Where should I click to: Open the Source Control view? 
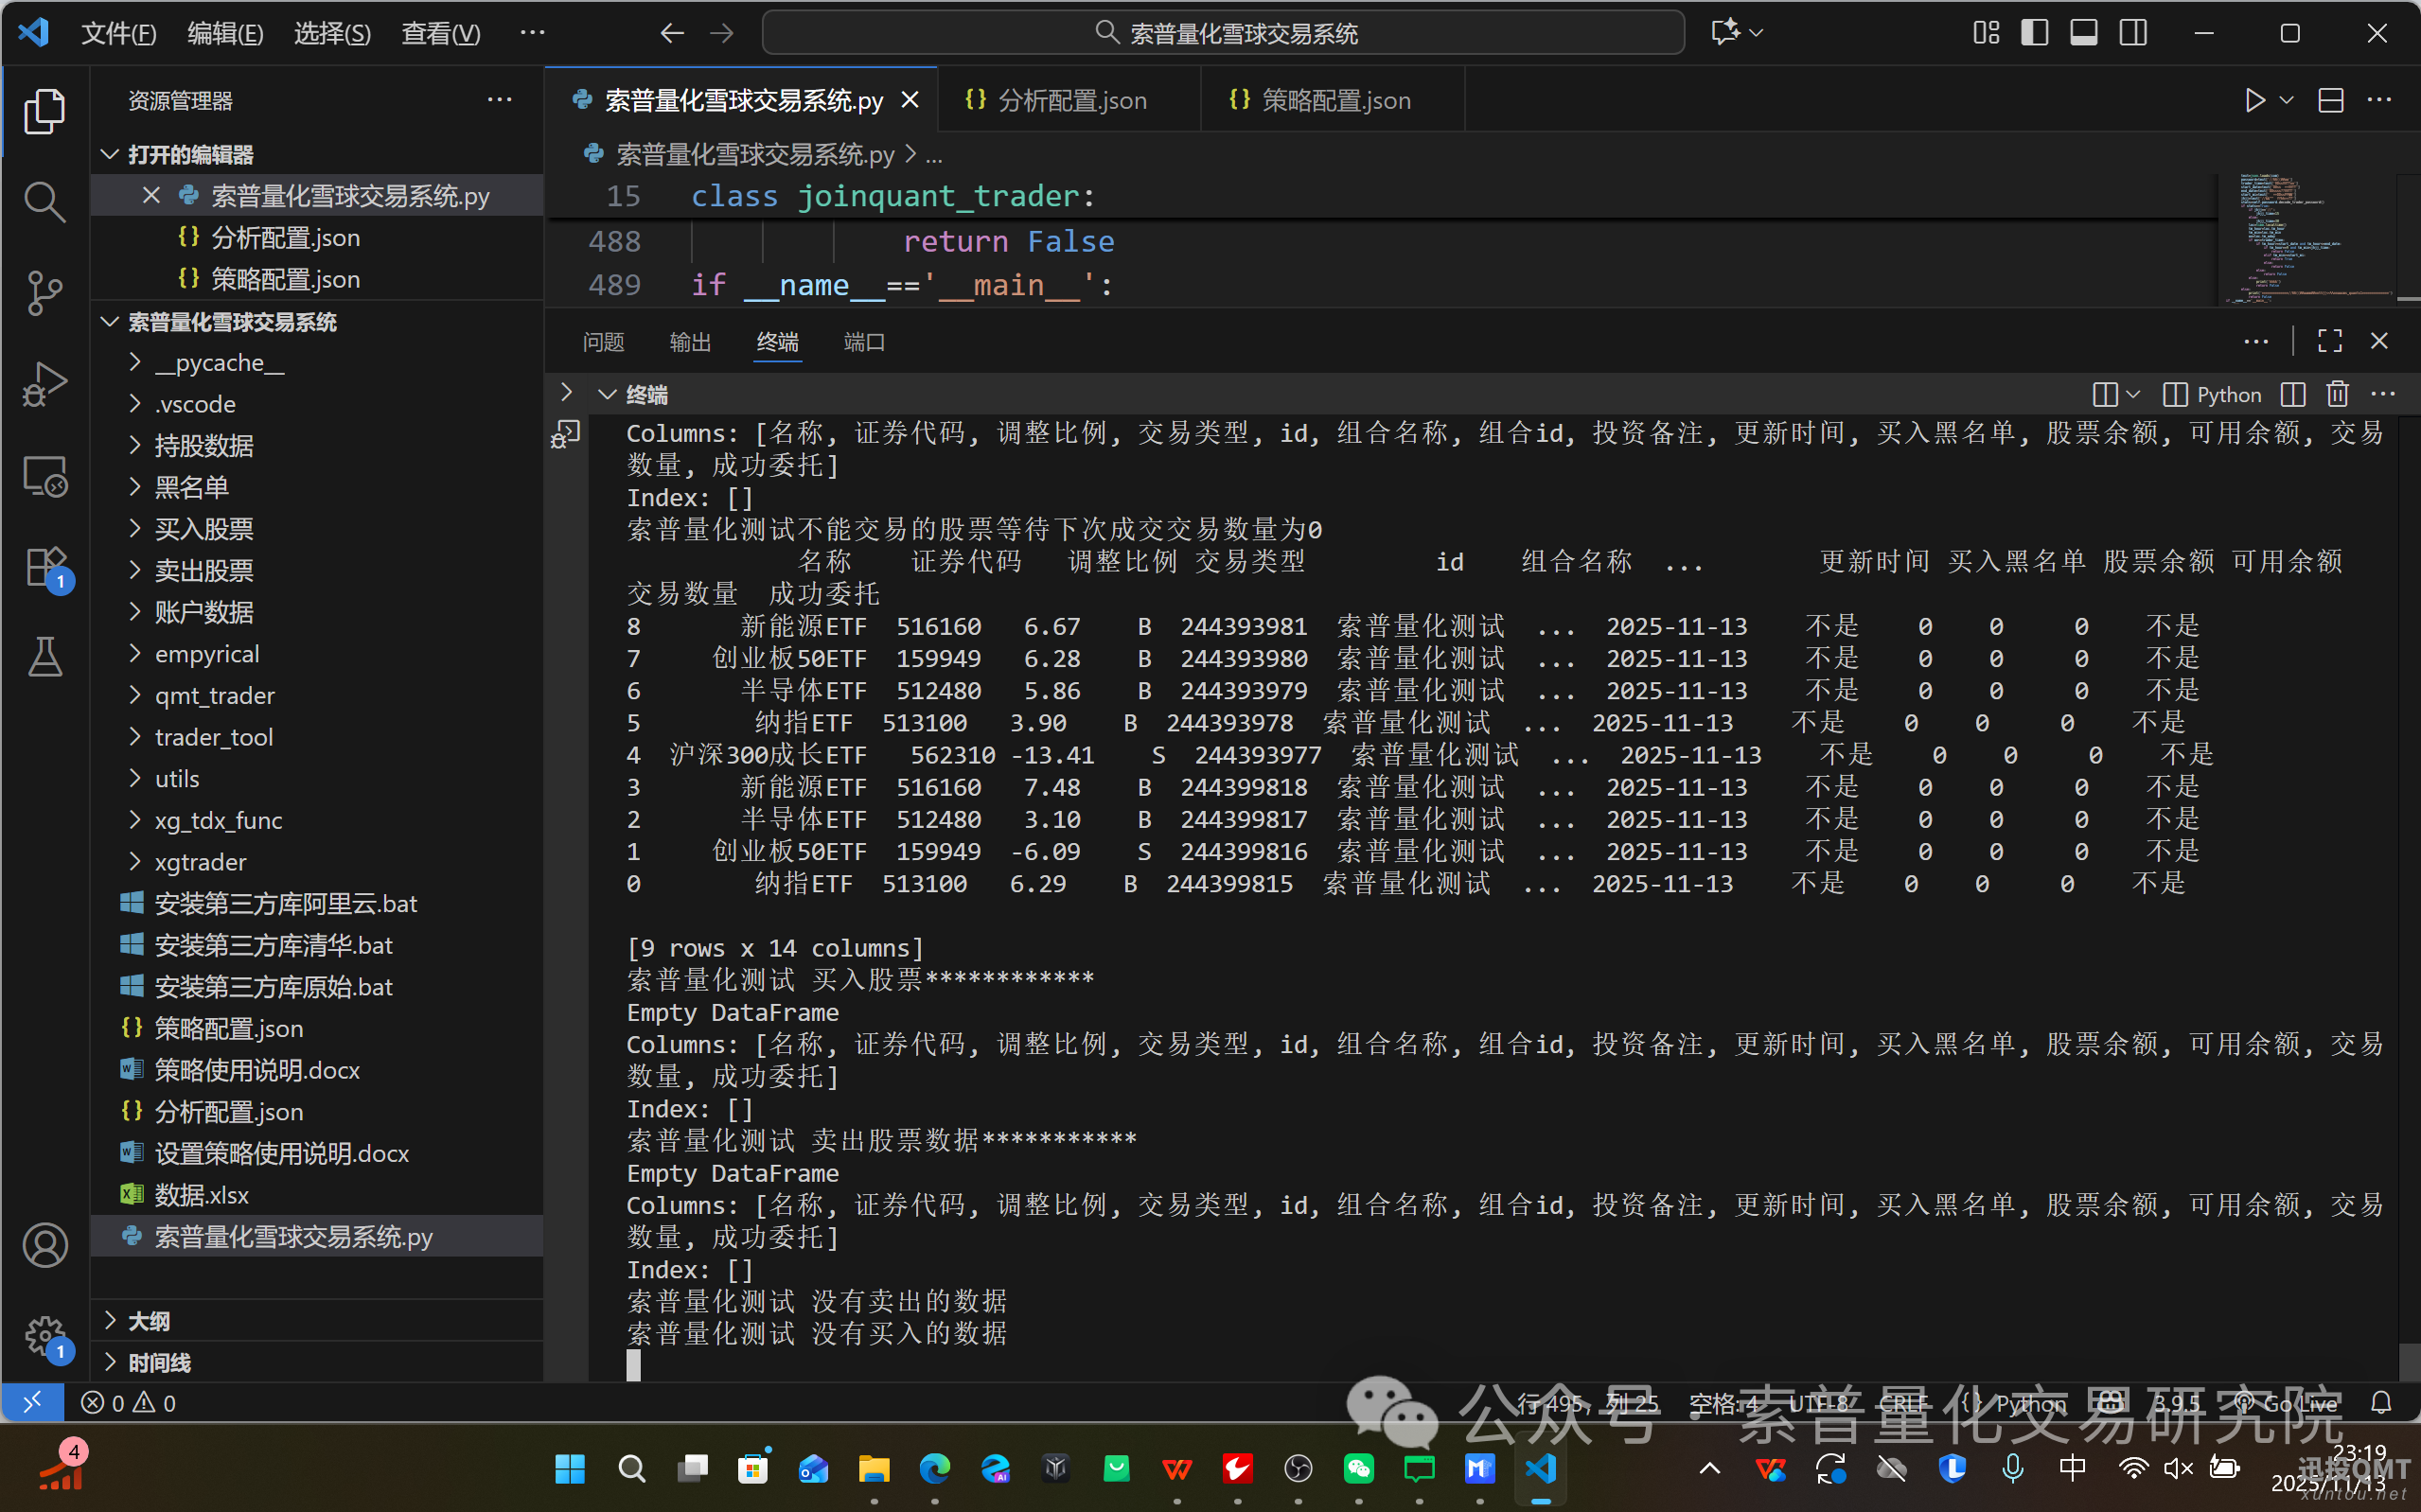(x=45, y=292)
